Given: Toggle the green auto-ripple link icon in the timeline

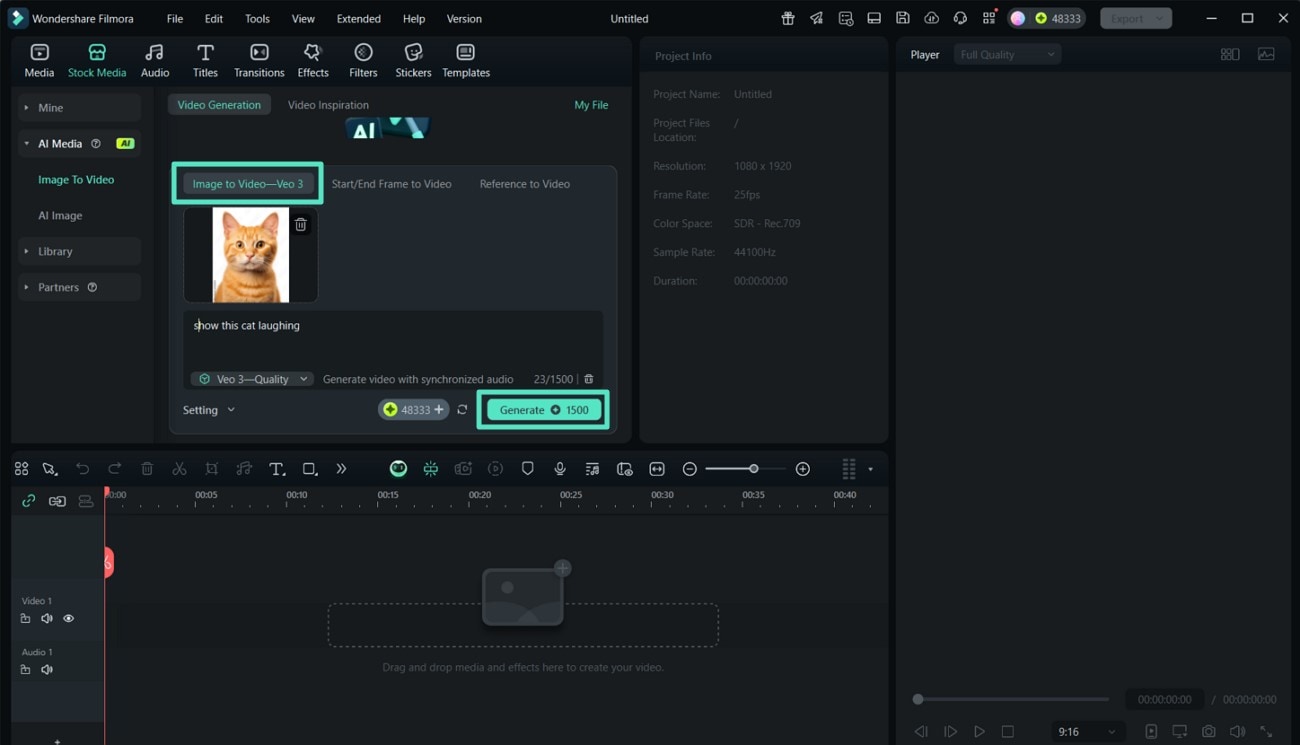Looking at the screenshot, I should (28, 501).
